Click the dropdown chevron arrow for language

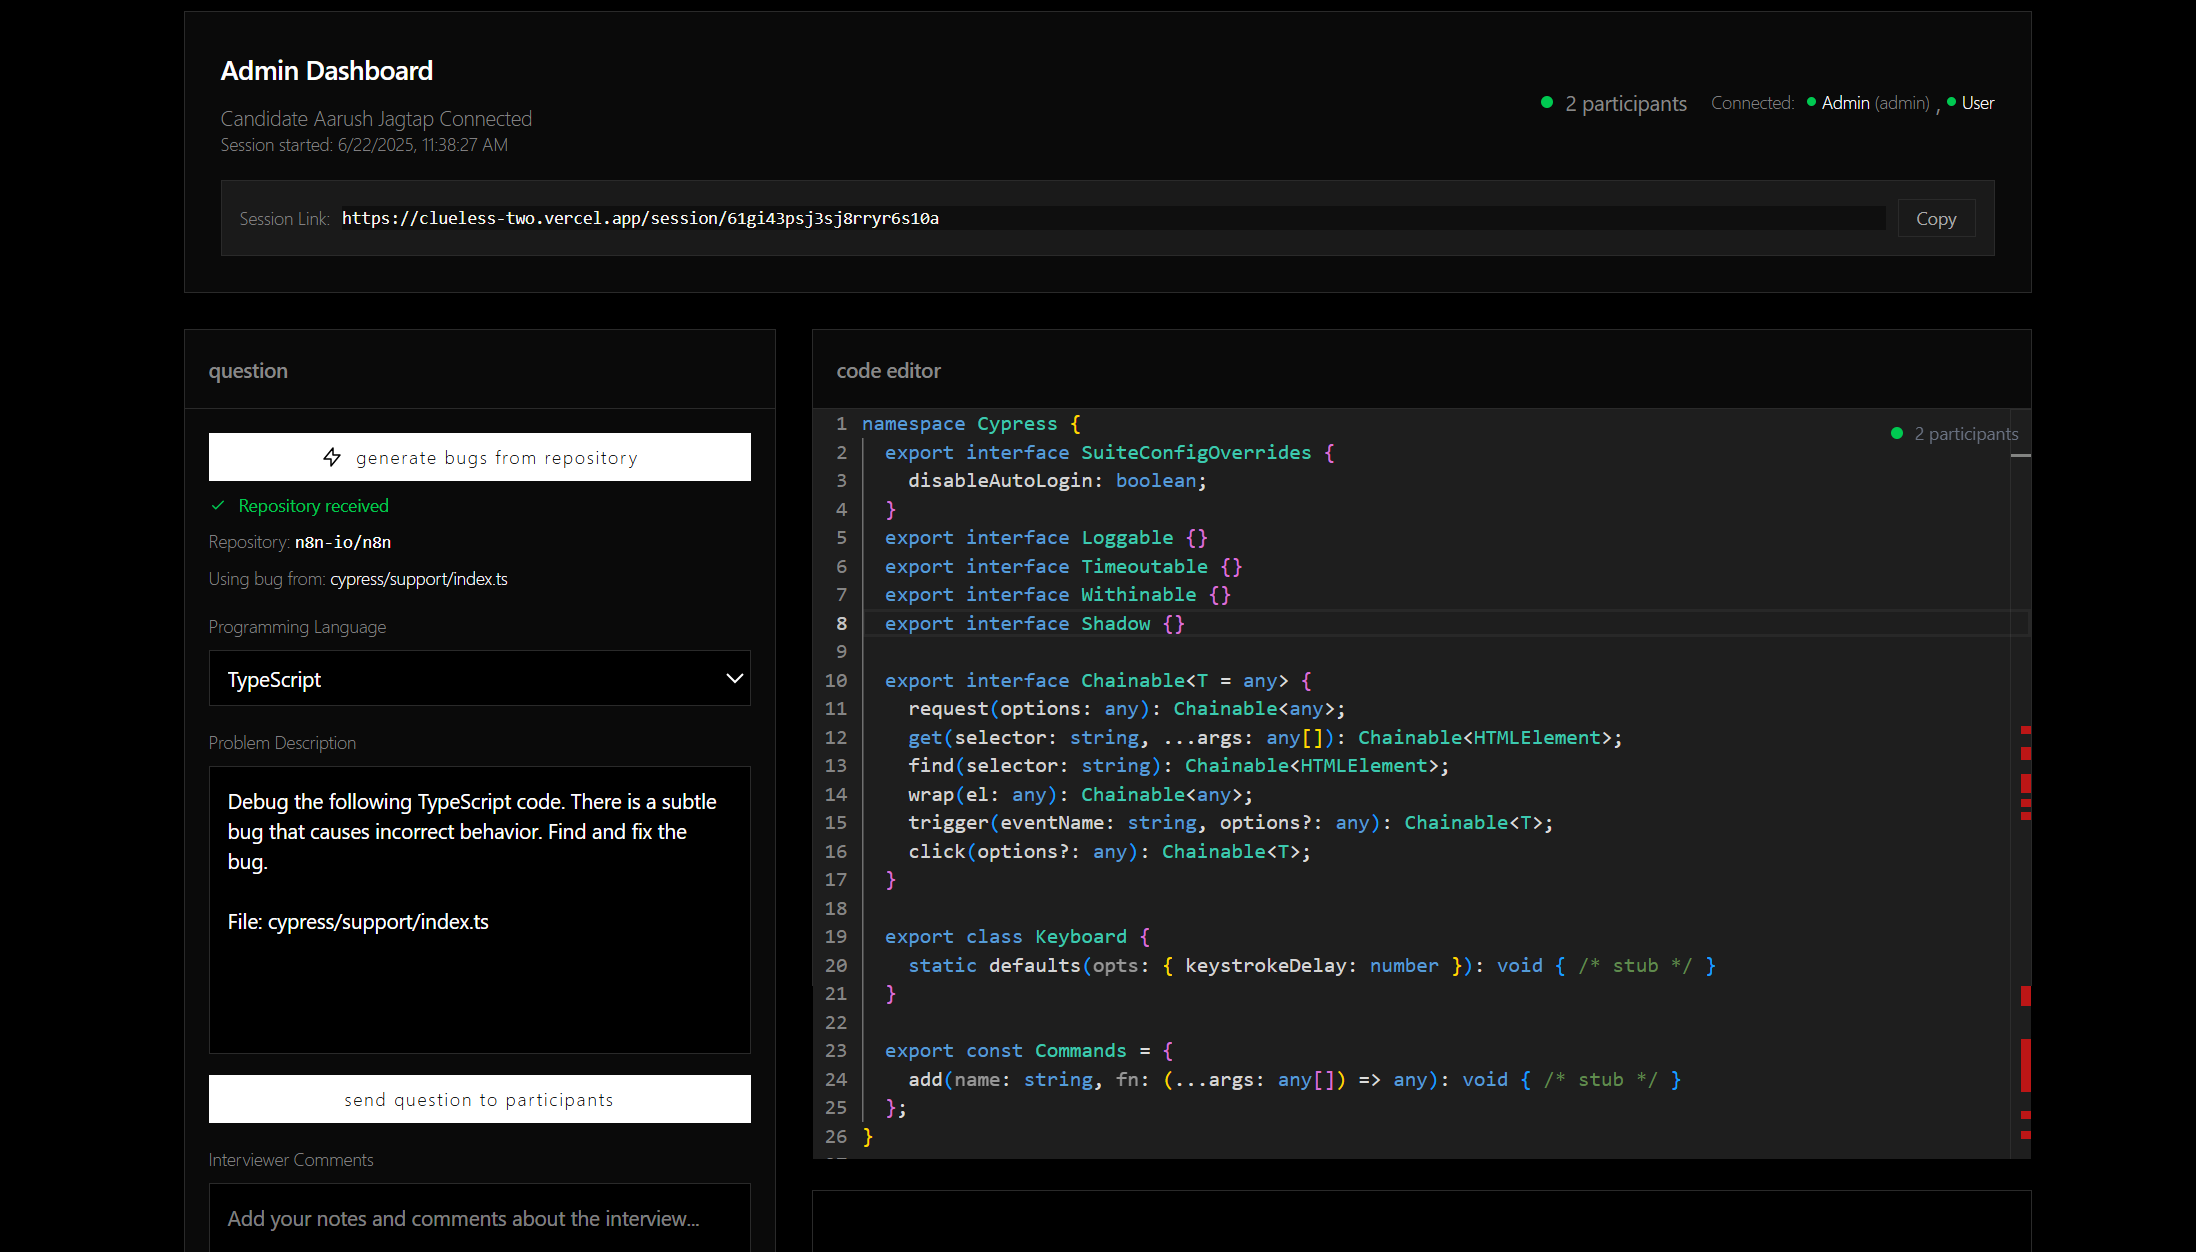coord(734,679)
